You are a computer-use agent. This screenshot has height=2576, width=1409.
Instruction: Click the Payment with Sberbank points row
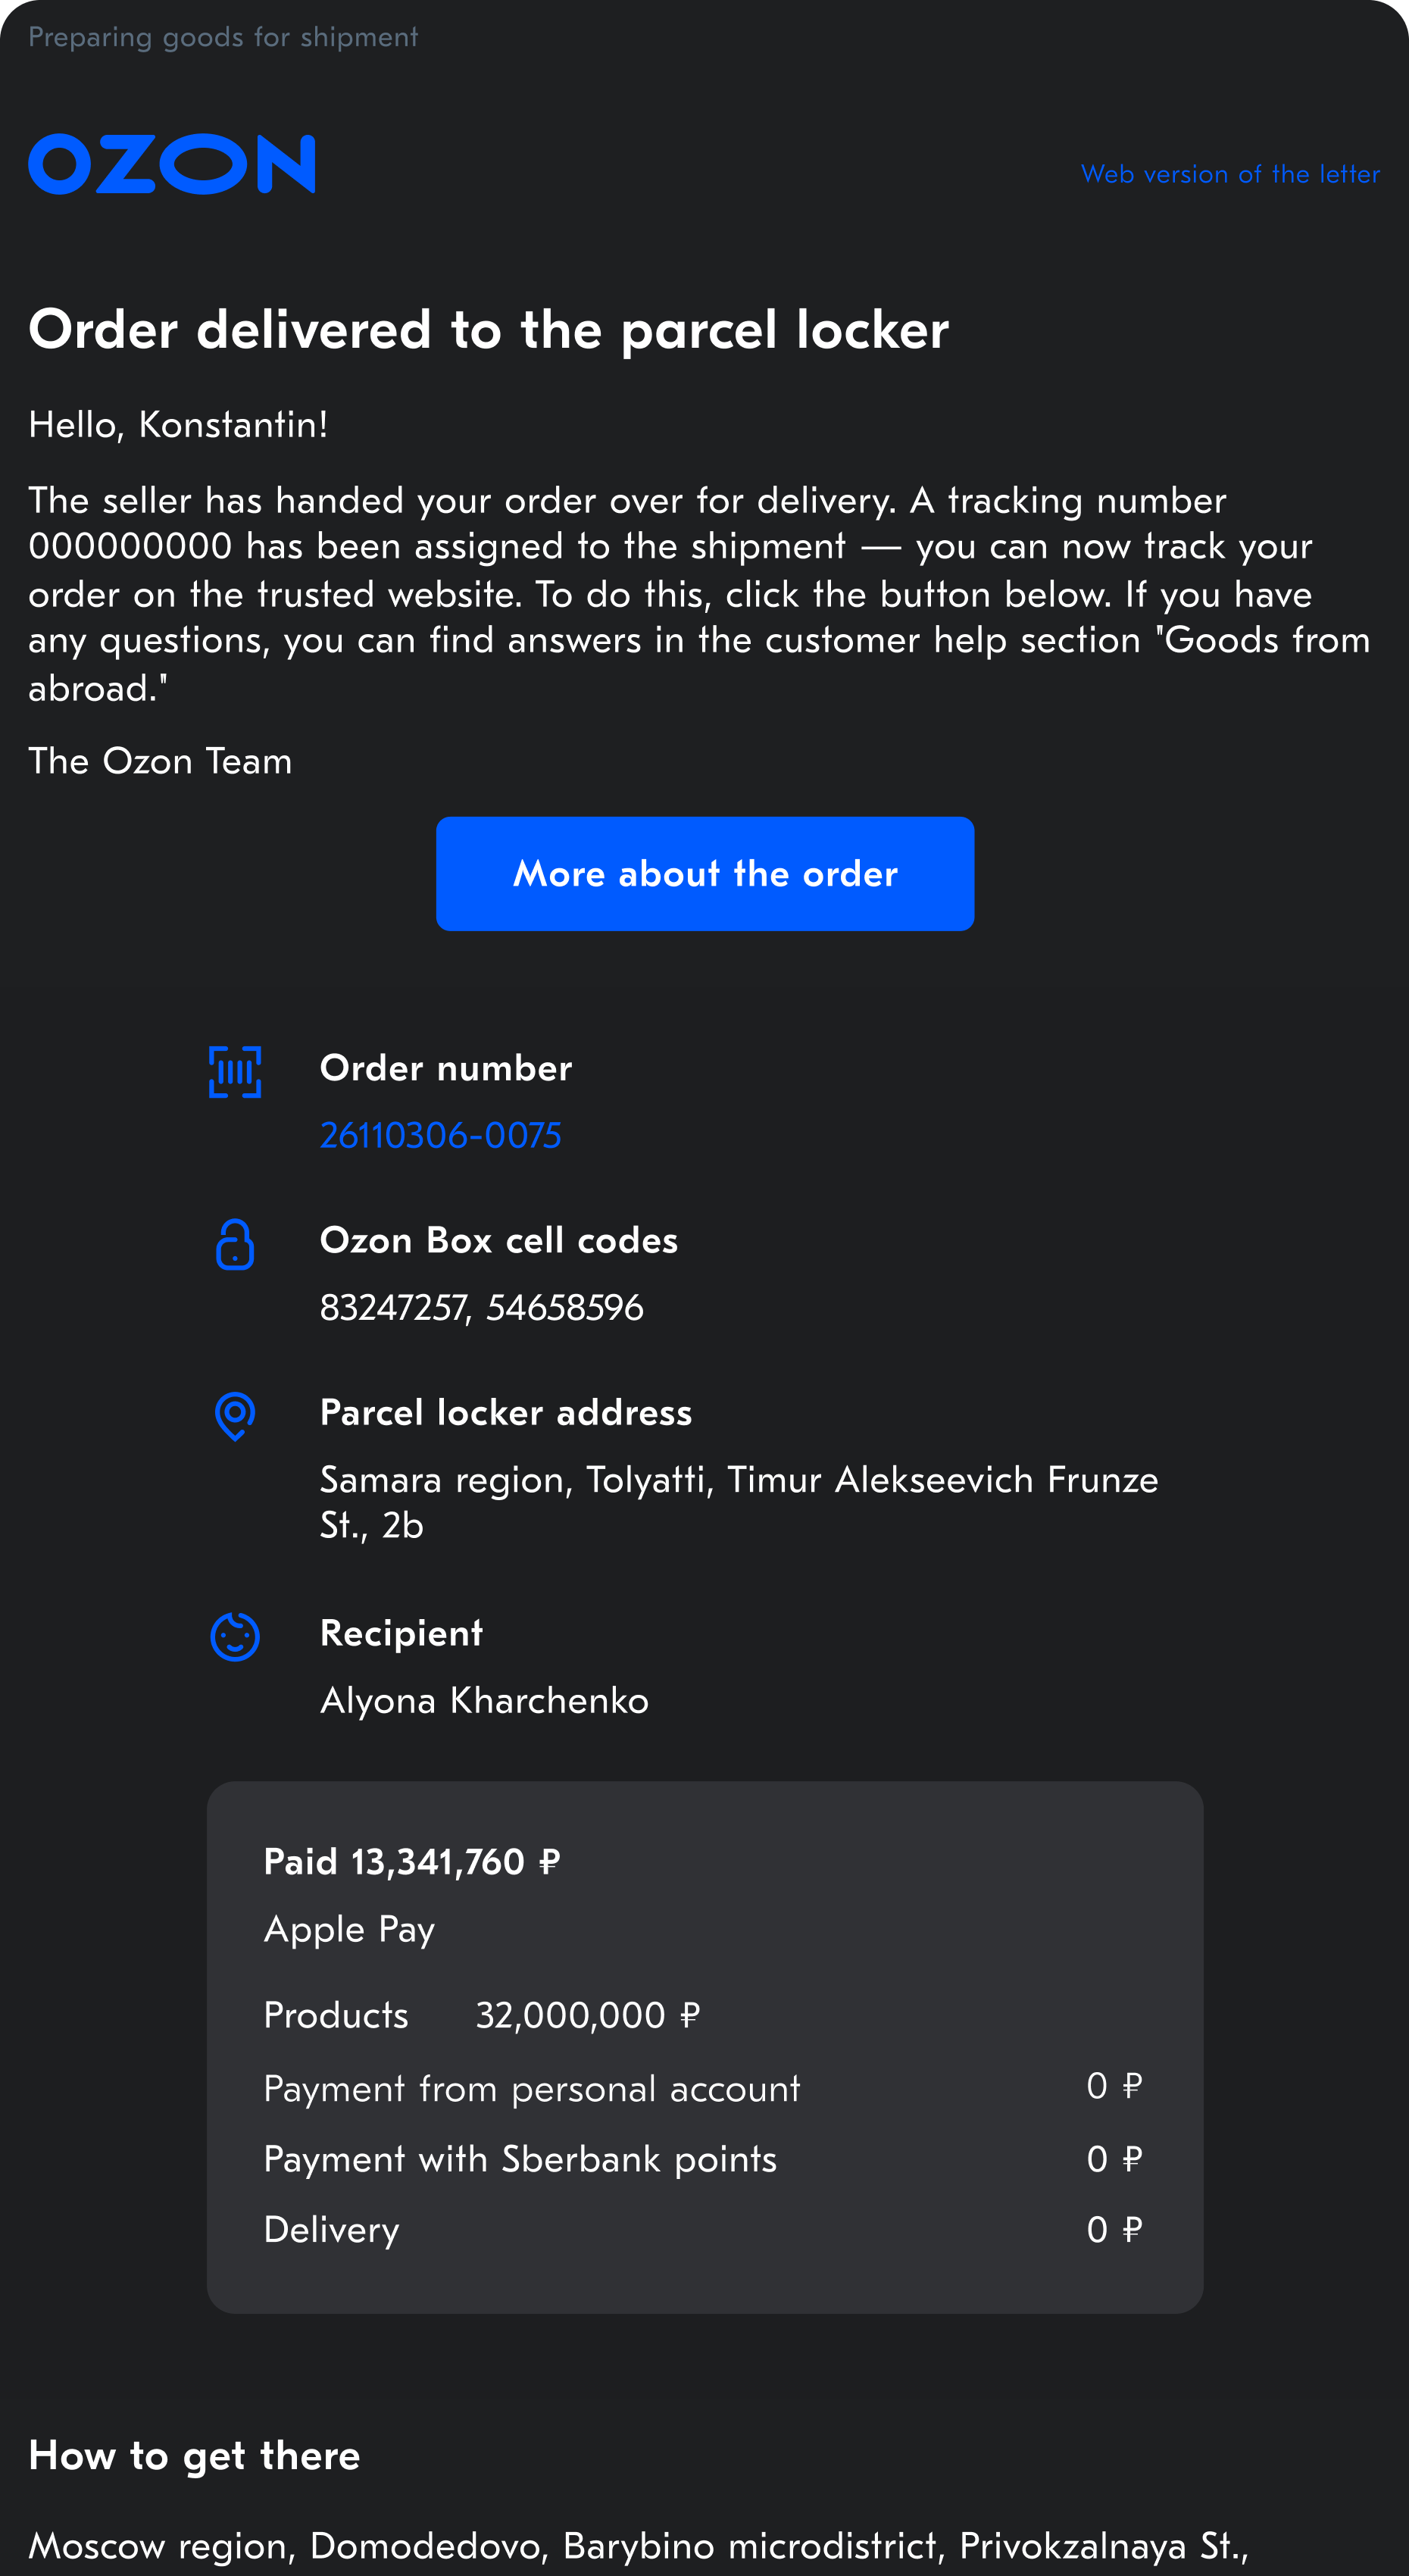pos(703,2159)
